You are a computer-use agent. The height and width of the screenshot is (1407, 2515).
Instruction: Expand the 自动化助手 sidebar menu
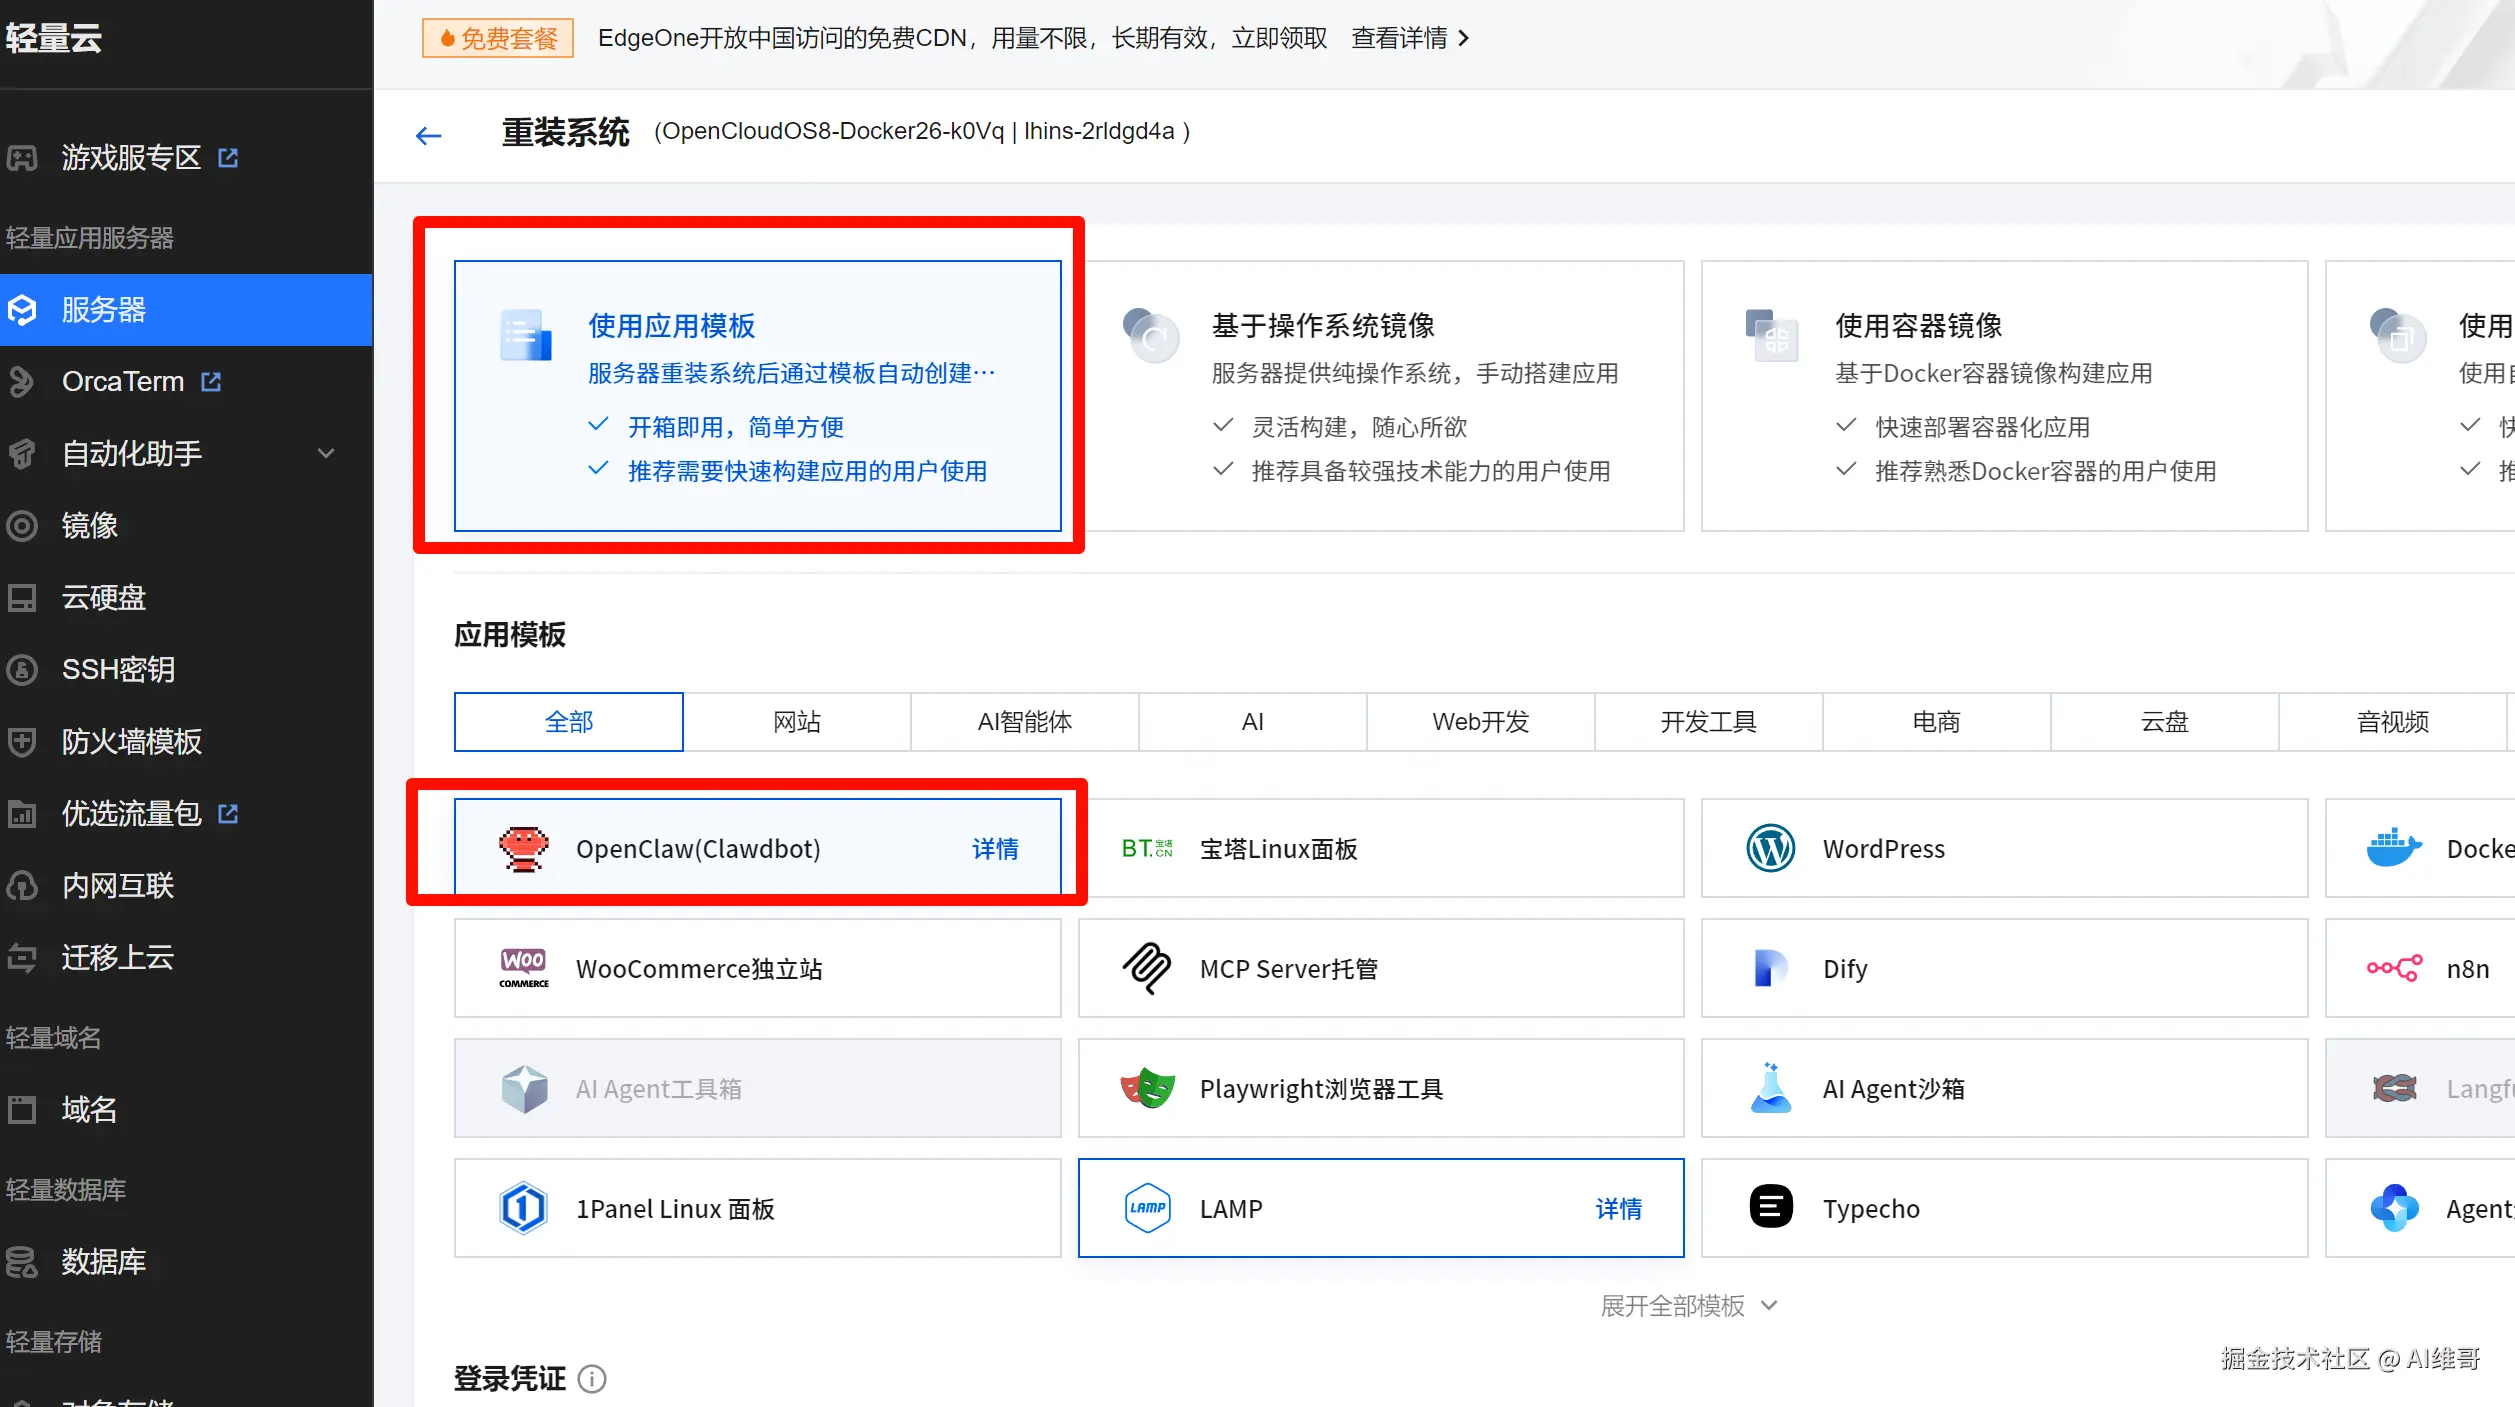click(325, 454)
